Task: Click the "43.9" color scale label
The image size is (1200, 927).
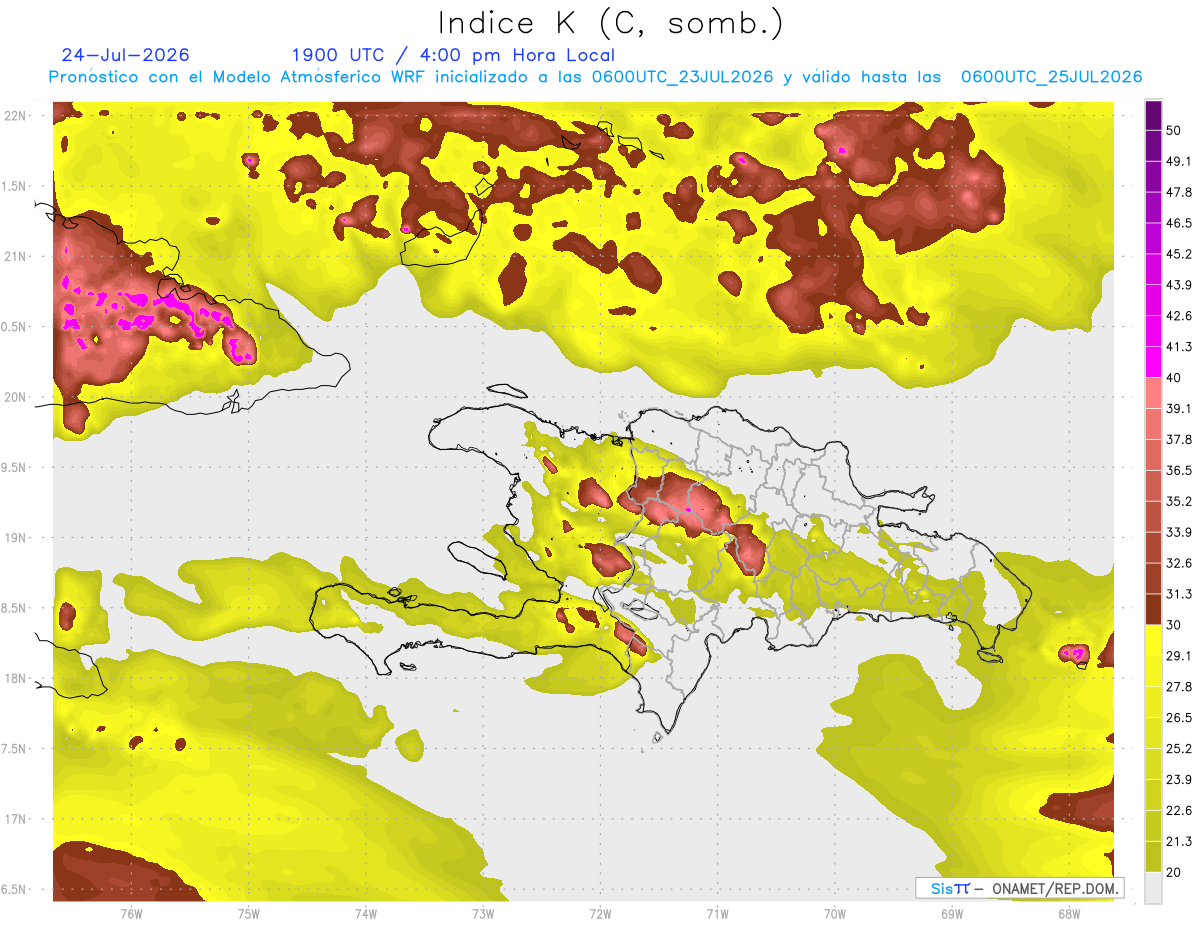Action: pyautogui.click(x=1178, y=285)
